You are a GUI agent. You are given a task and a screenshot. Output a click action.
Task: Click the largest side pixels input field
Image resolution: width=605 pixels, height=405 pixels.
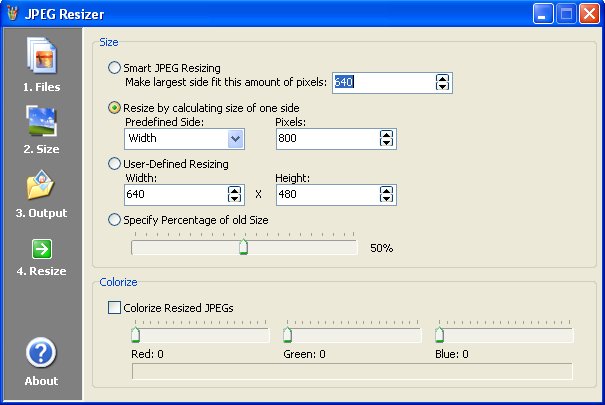click(x=383, y=82)
